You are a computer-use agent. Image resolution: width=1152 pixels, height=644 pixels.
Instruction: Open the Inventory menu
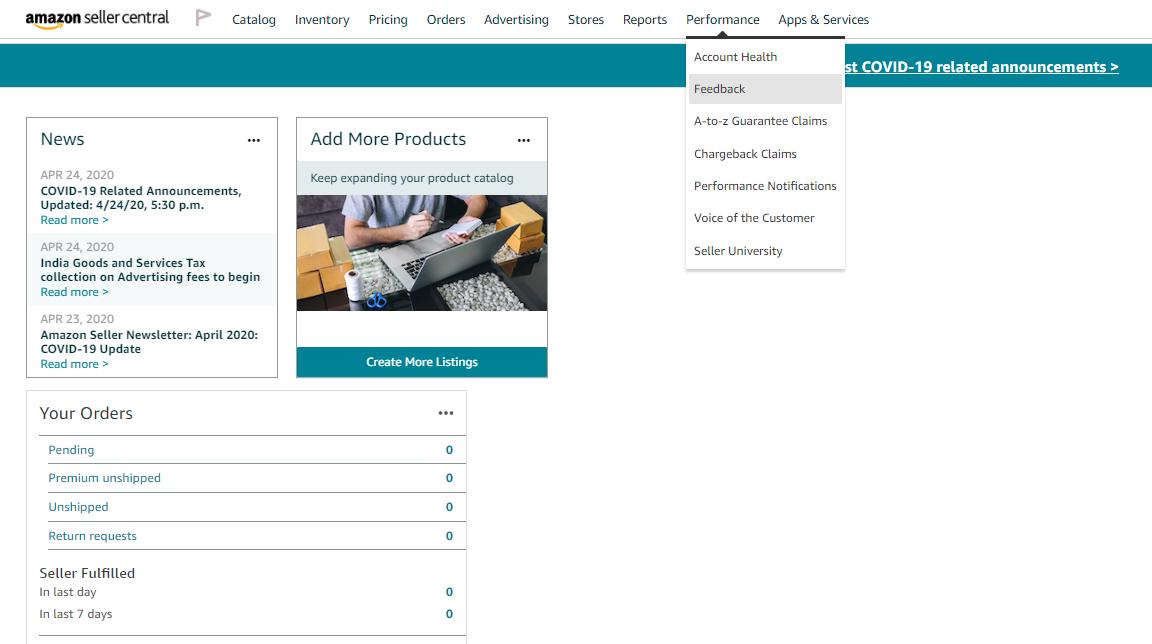(x=322, y=20)
